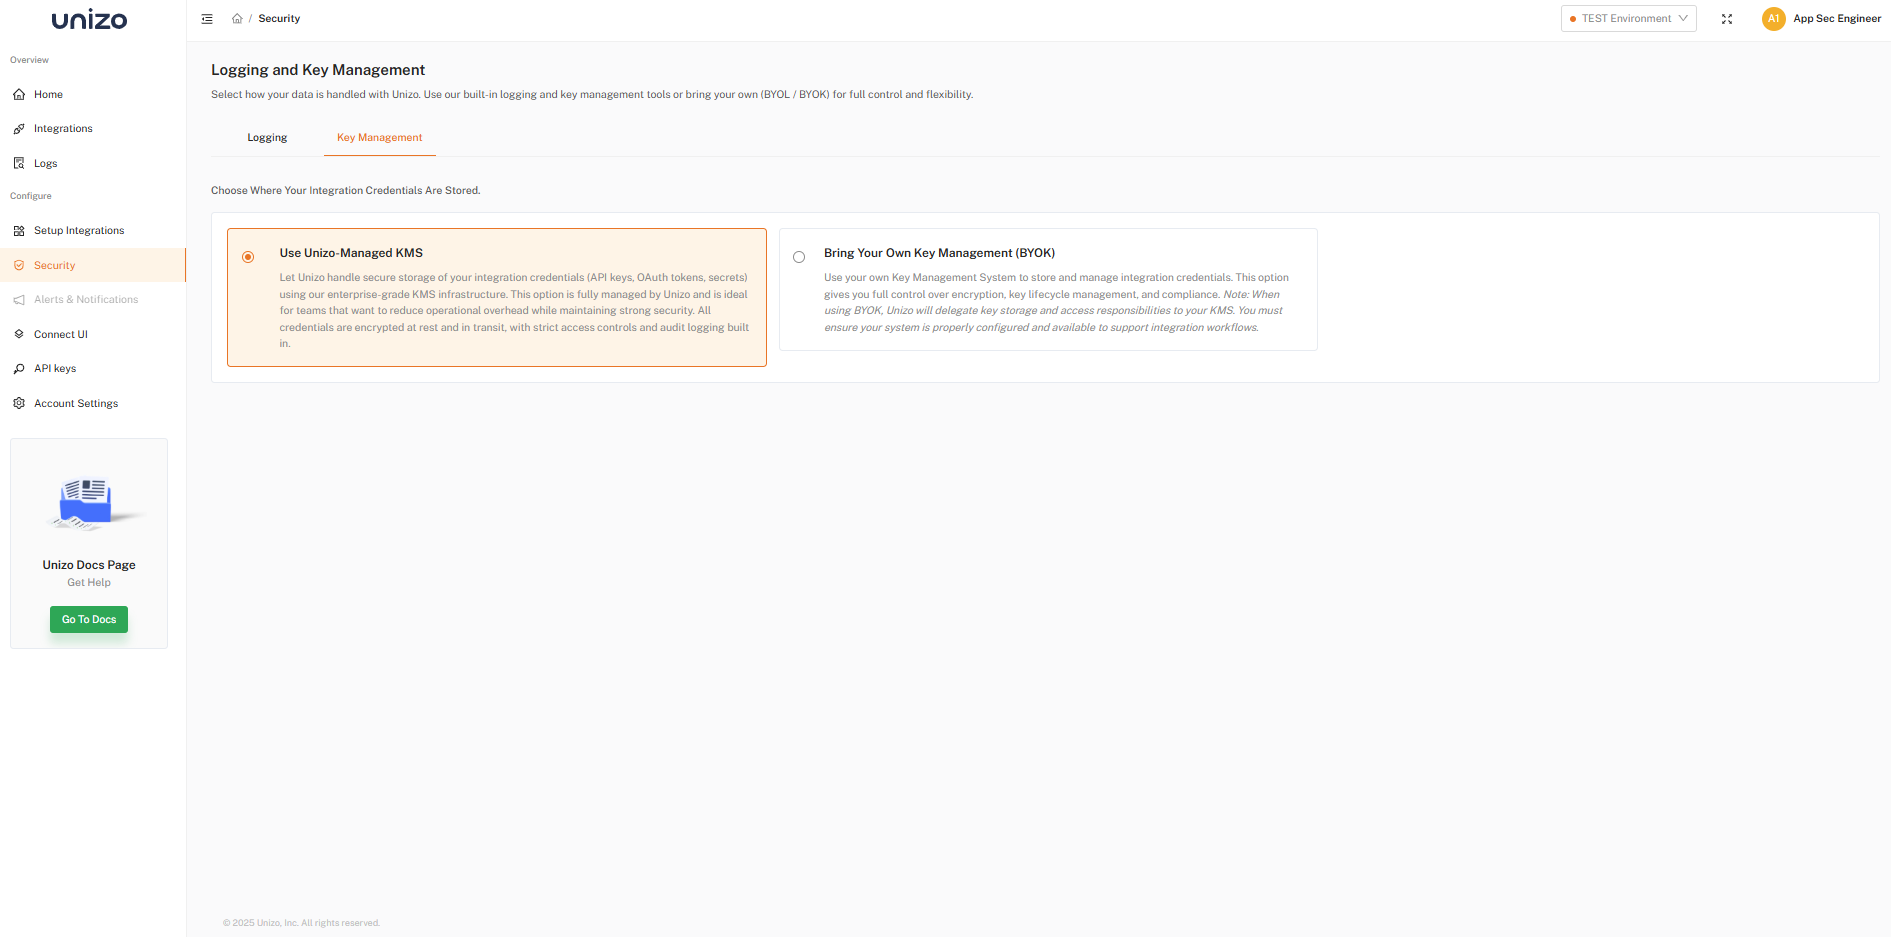Screen dimensions: 1891x937
Task: Click the Alerts megaphone icon
Action: pos(19,300)
